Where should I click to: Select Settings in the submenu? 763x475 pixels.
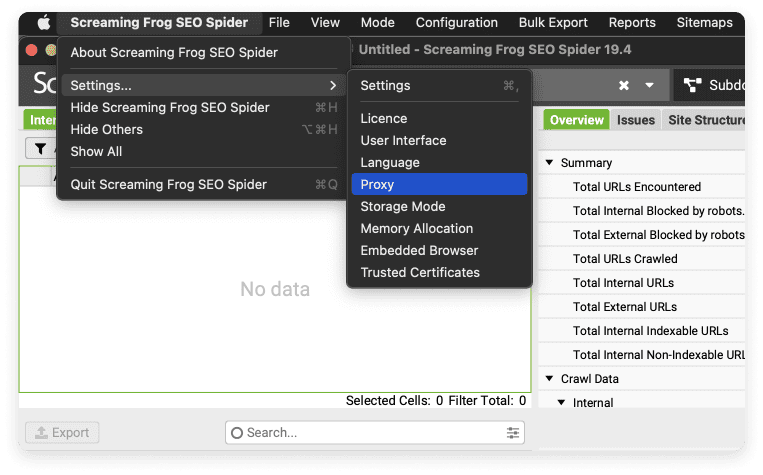click(439, 86)
